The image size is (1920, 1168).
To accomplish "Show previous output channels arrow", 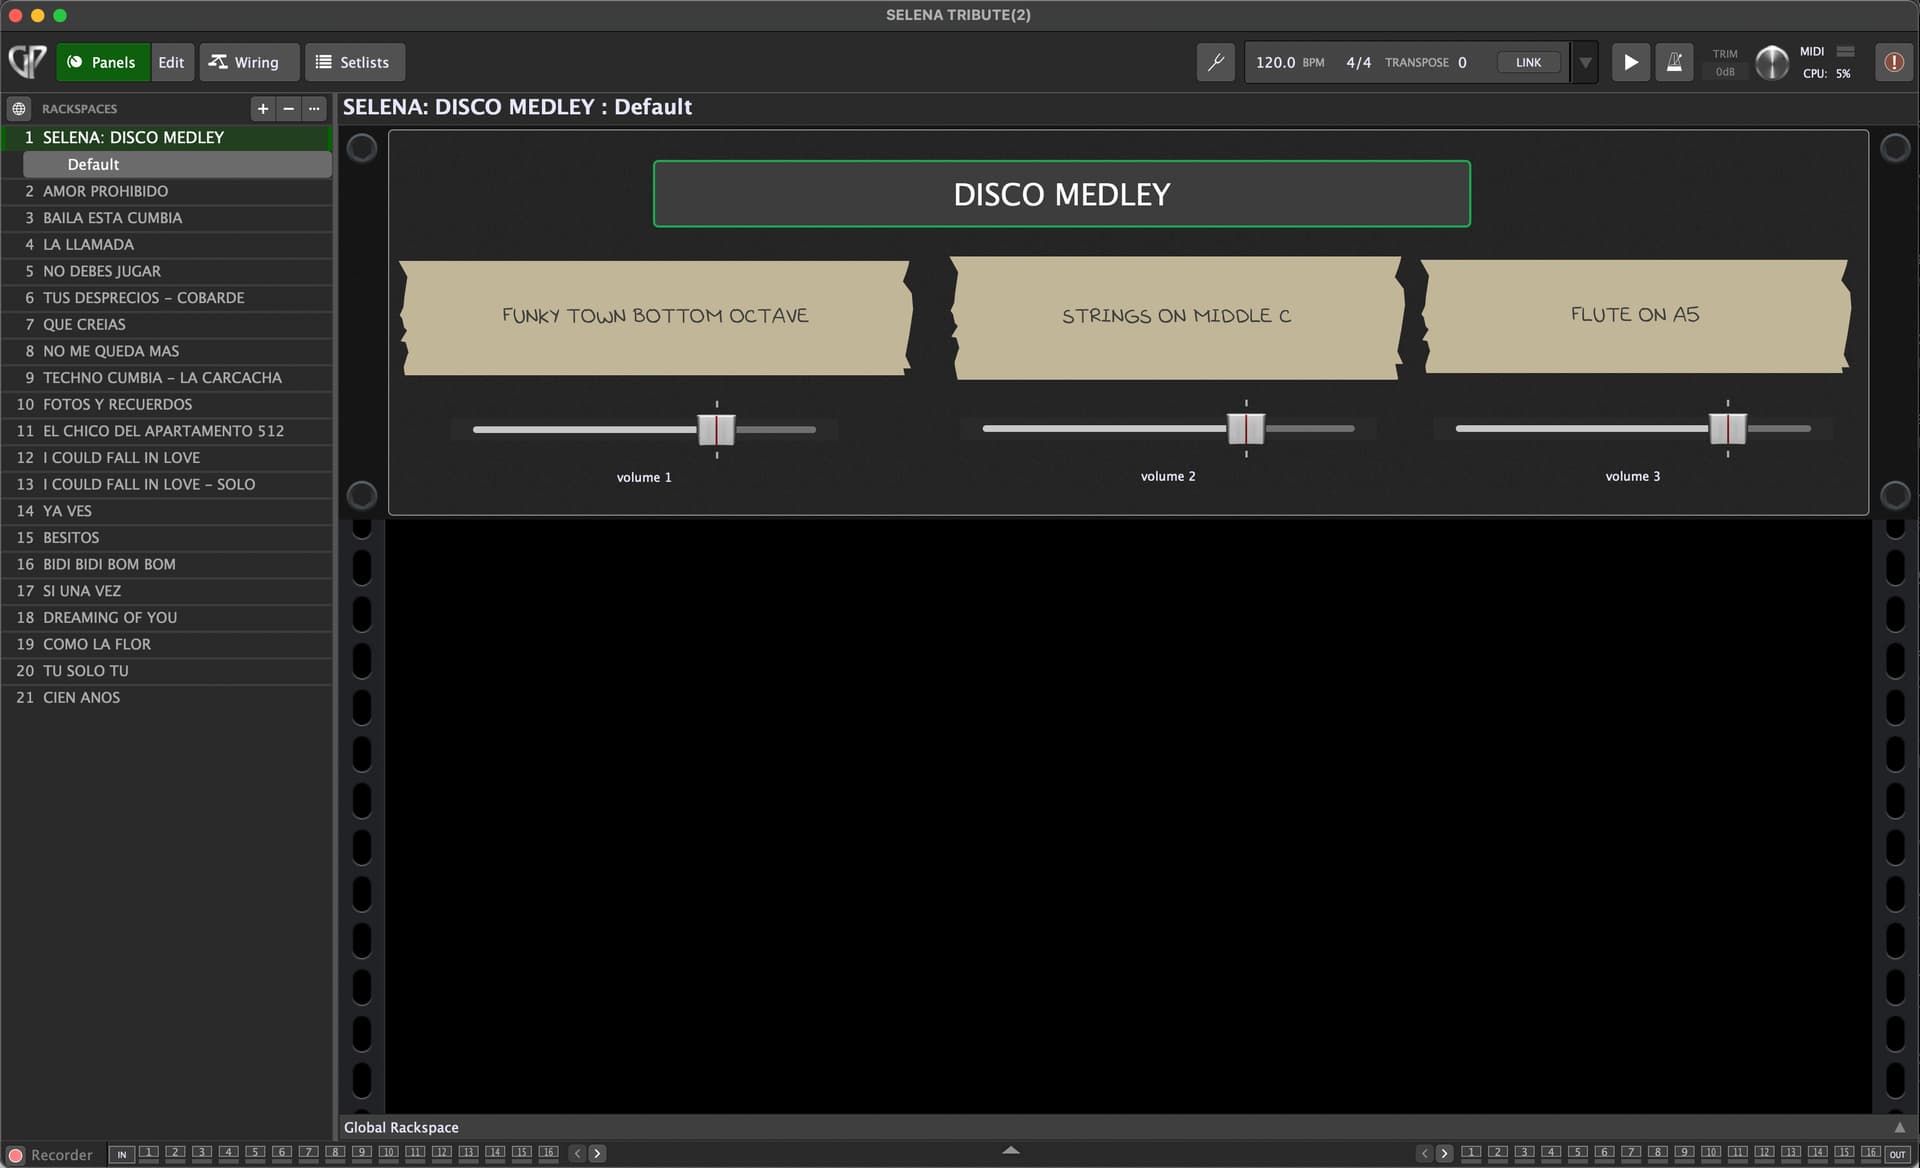I will point(1425,1154).
